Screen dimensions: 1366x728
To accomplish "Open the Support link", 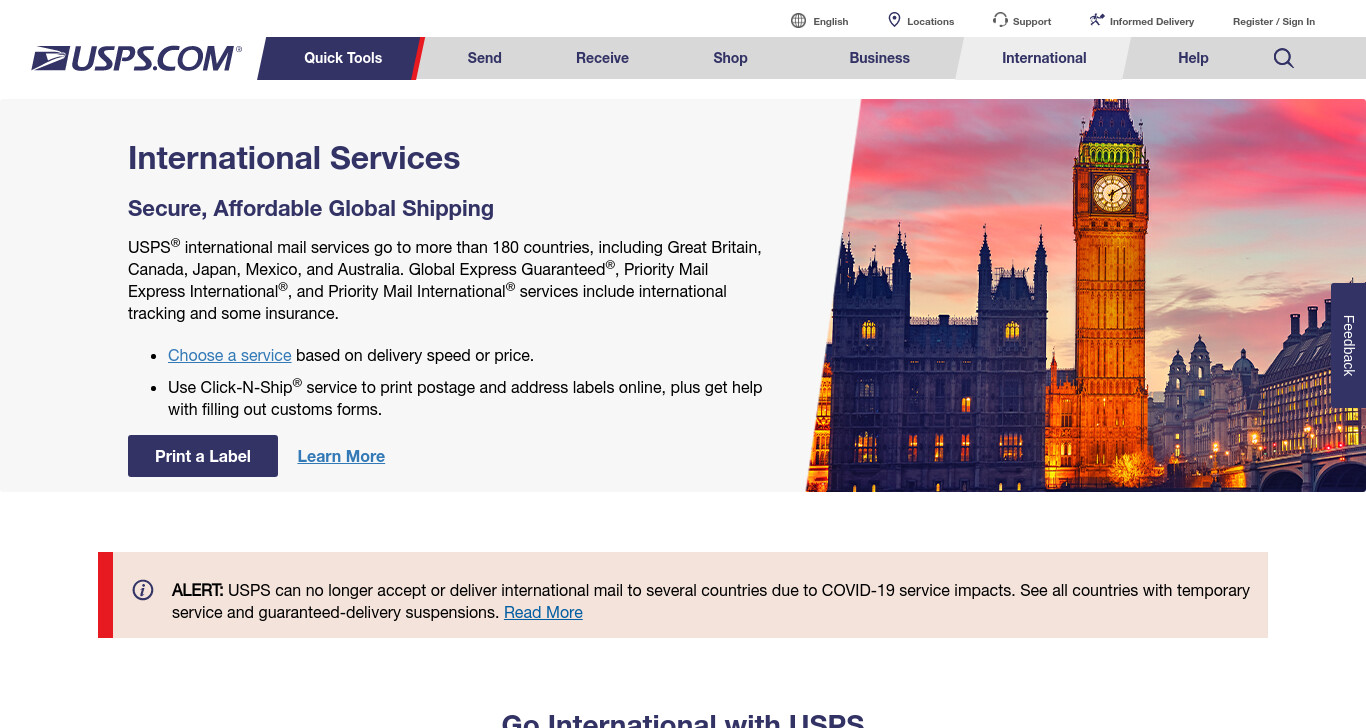I will 1032,21.
